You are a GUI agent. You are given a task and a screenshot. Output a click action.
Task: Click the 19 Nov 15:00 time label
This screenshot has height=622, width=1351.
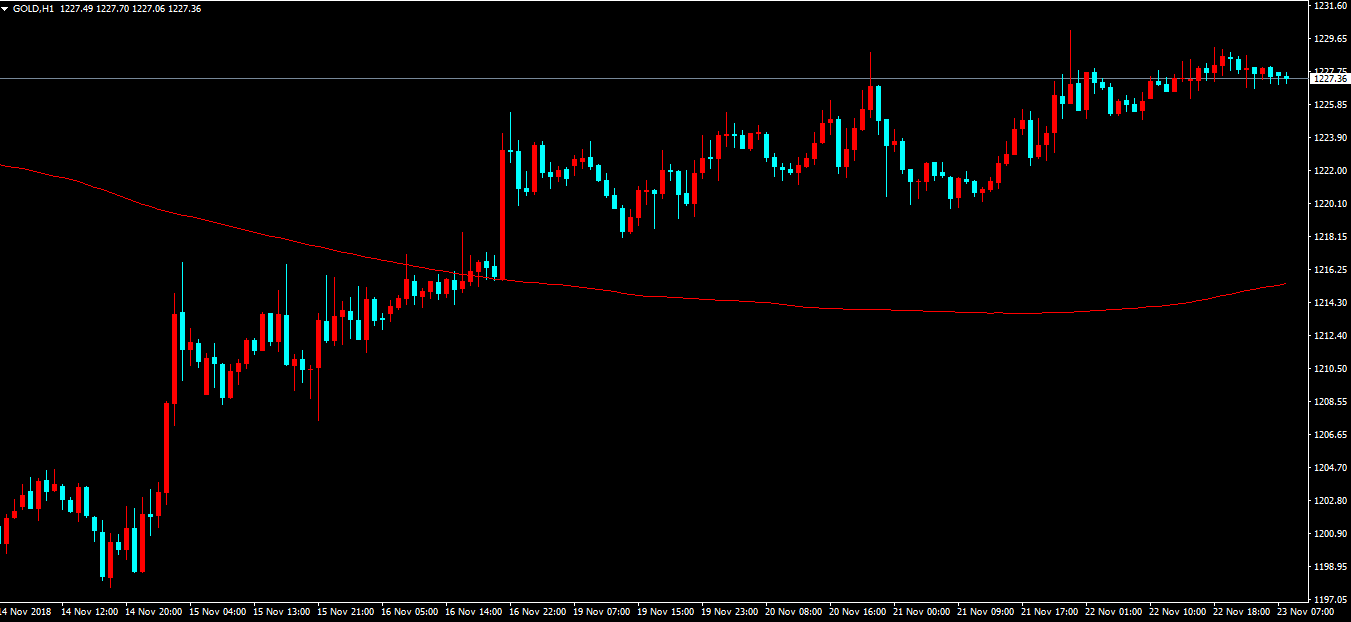[x=665, y=611]
